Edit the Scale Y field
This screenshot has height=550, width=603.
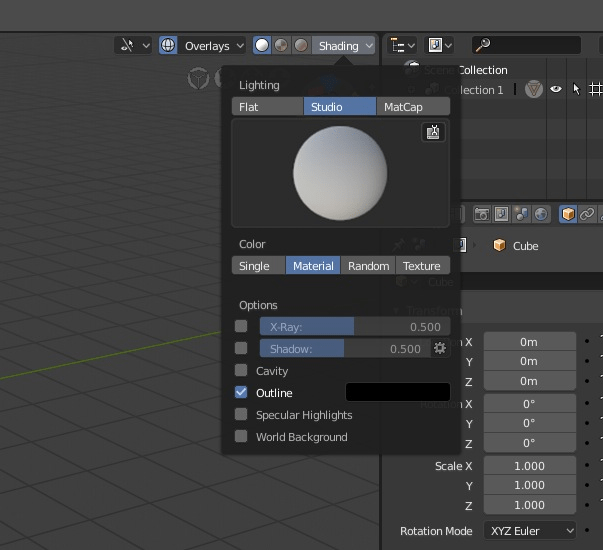click(530, 485)
